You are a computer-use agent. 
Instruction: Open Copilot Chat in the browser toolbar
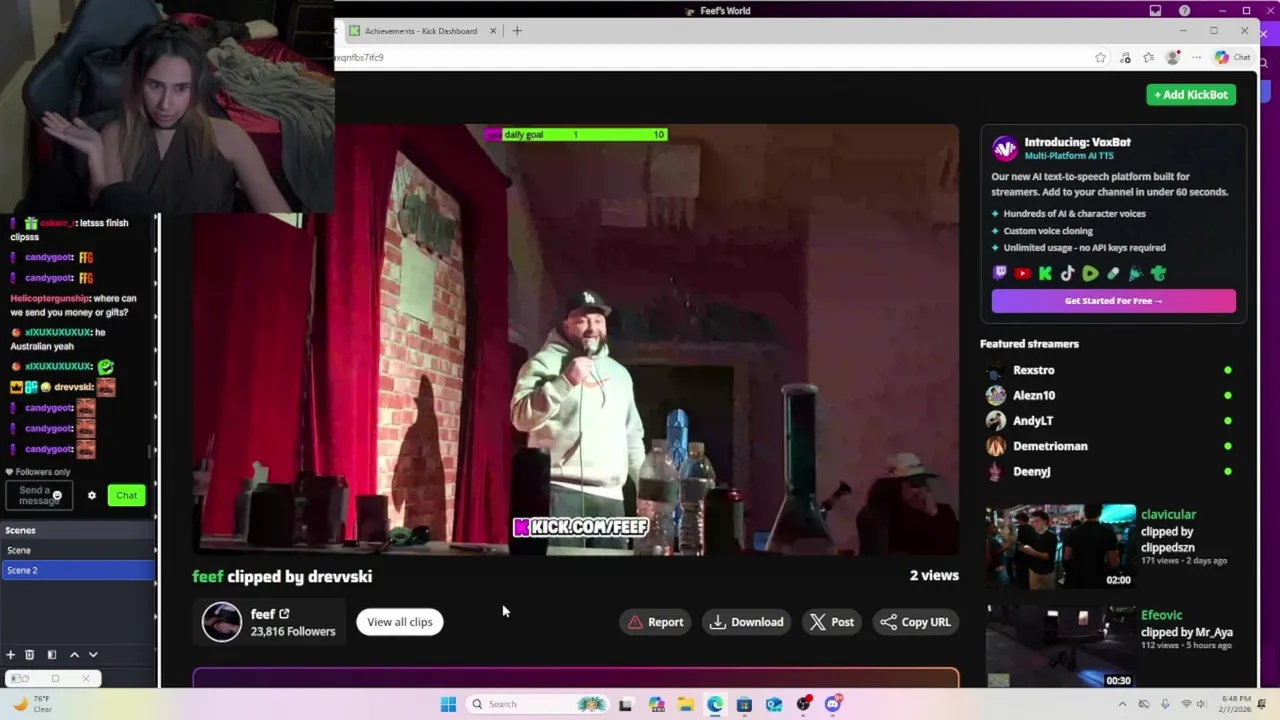pyautogui.click(x=1232, y=58)
